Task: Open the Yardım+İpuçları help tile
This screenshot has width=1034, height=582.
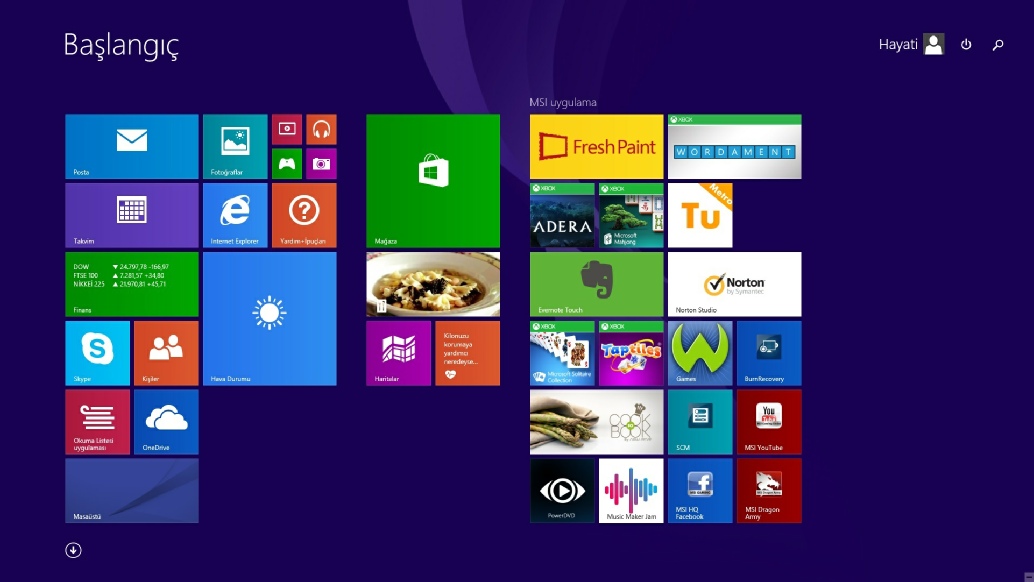Action: pyautogui.click(x=304, y=216)
